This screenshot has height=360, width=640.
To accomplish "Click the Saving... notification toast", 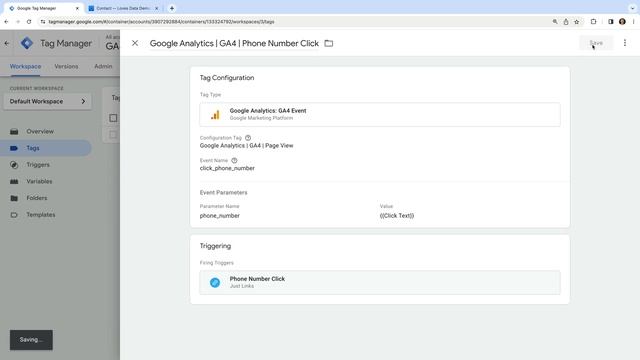I will point(31,340).
